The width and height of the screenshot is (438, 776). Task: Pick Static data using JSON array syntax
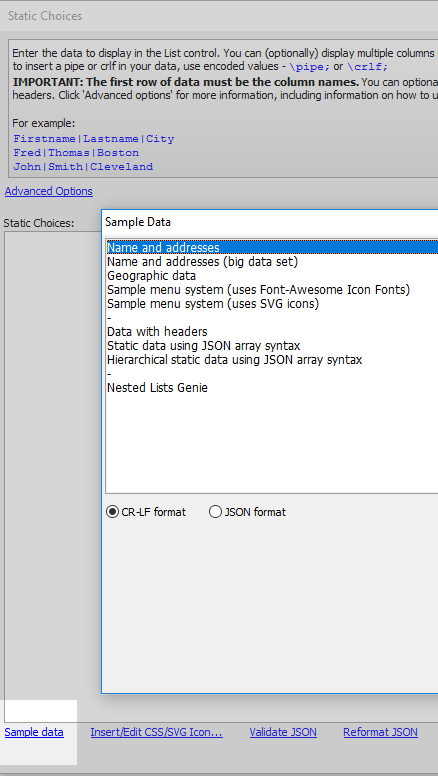point(272,345)
